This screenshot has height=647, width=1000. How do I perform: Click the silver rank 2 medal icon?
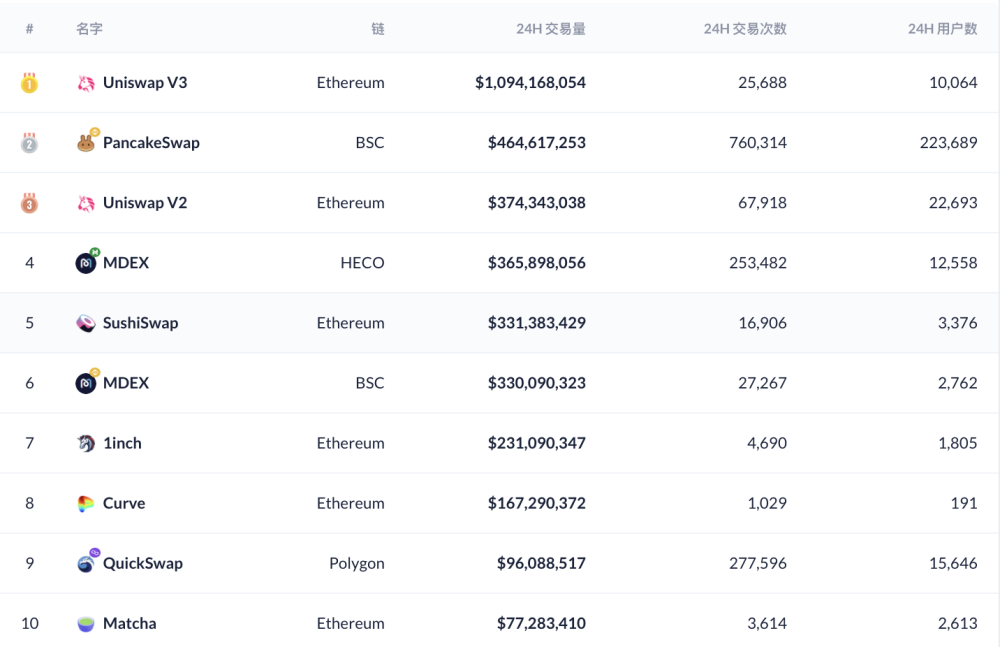click(29, 143)
